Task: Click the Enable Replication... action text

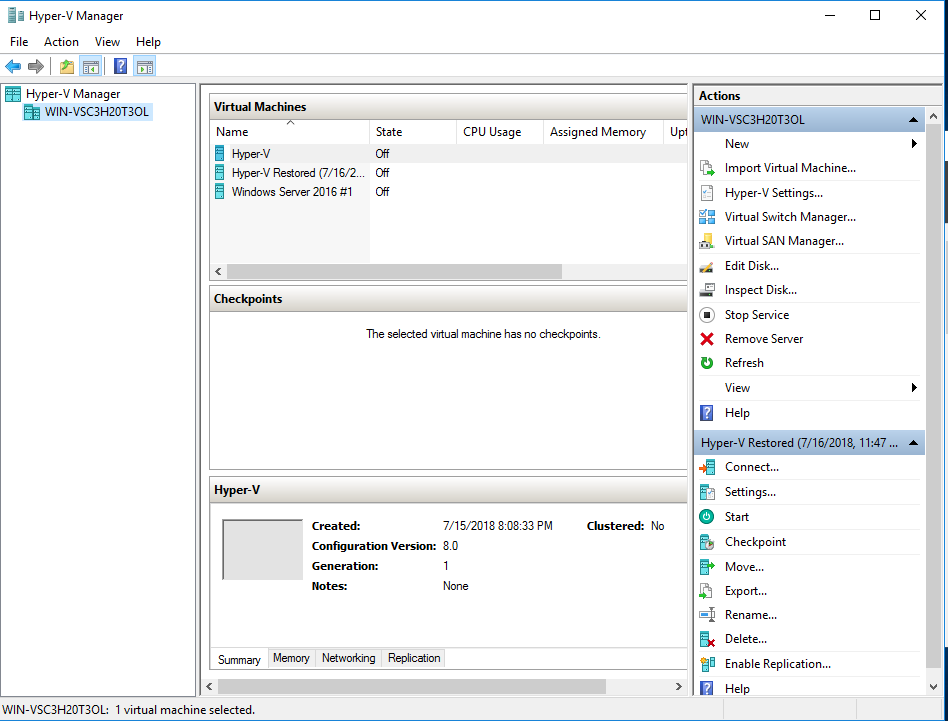Action: click(778, 664)
